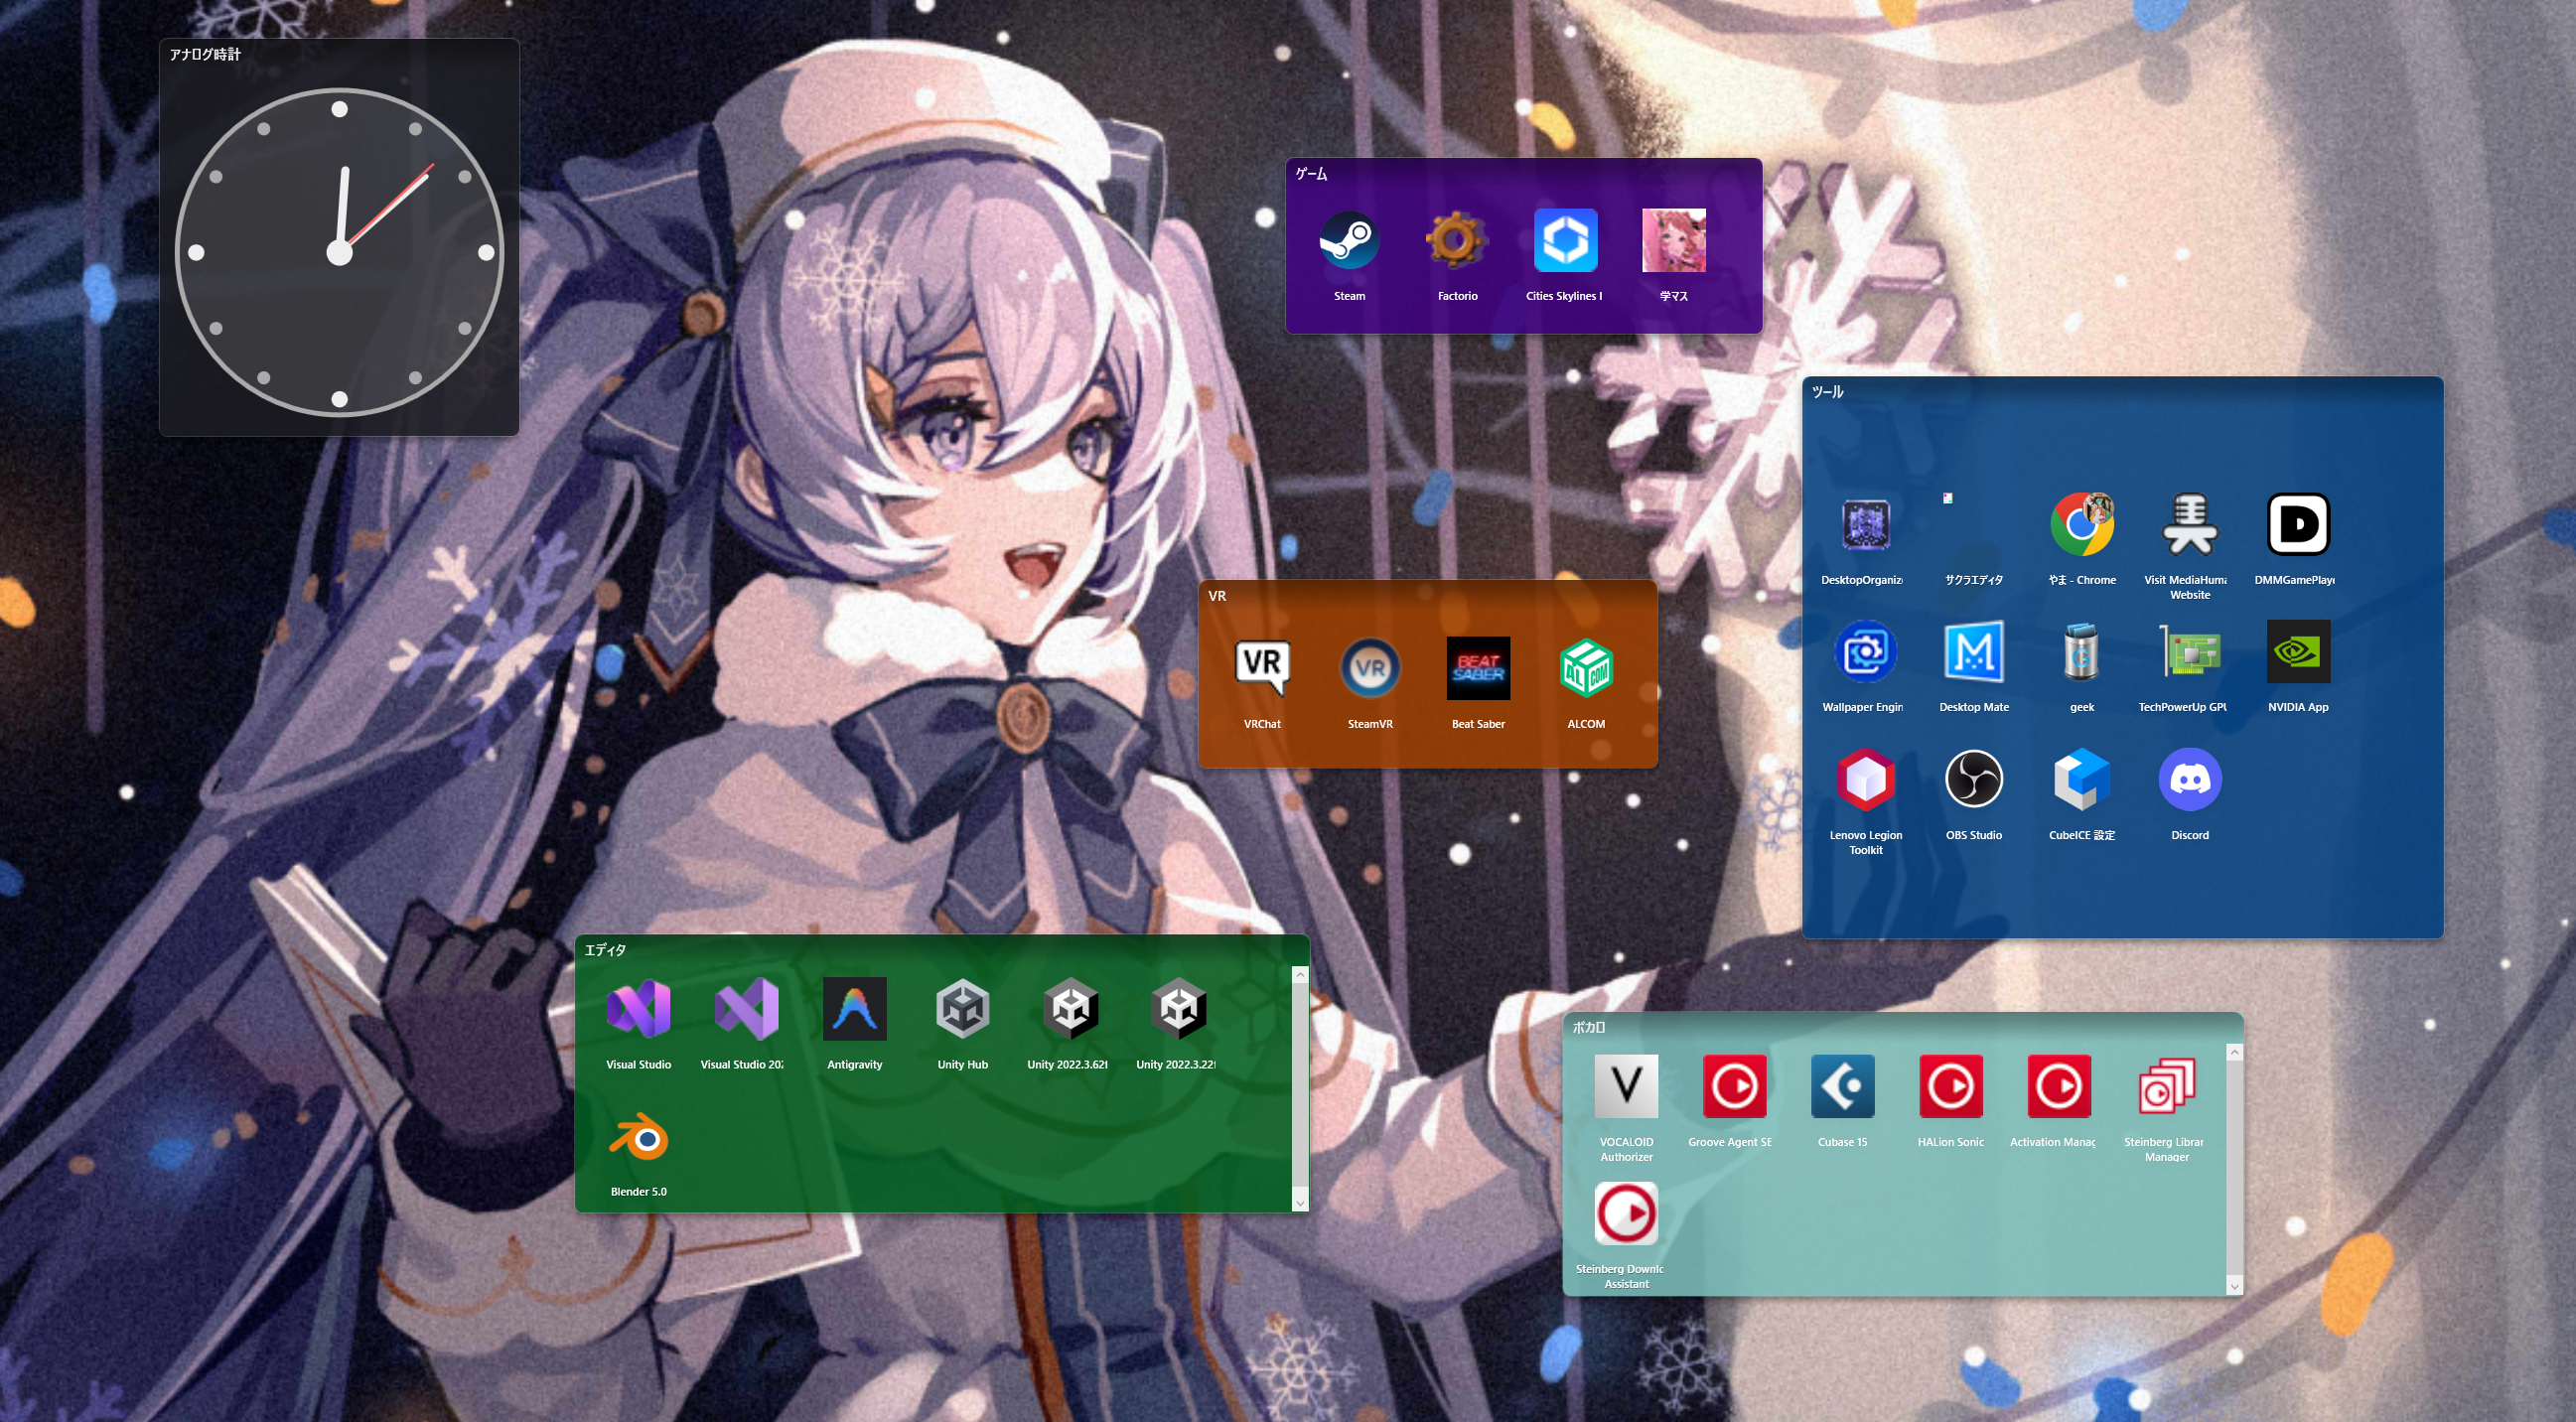Launch Groove Agent SE
2576x1422 pixels.
click(1734, 1086)
